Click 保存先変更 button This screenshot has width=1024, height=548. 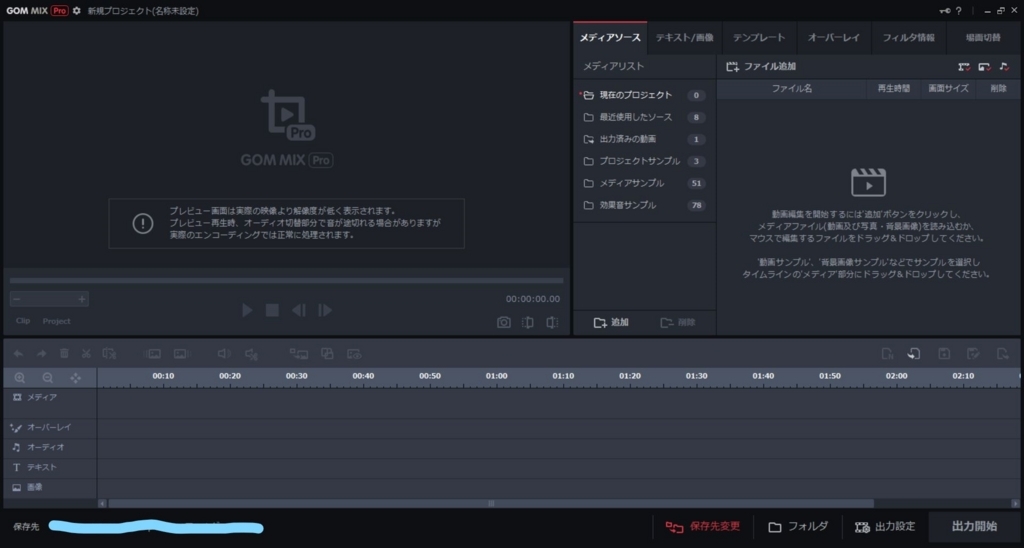click(x=703, y=526)
